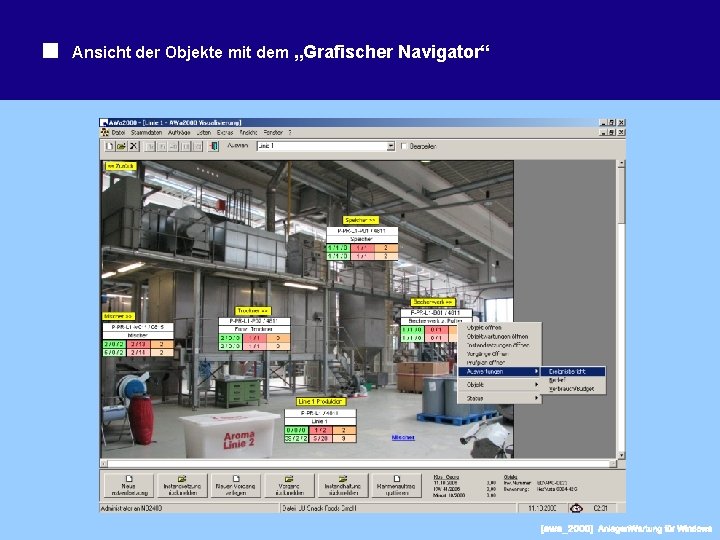Click the clock time in the status bar
The height and width of the screenshot is (540, 720).
point(601,508)
